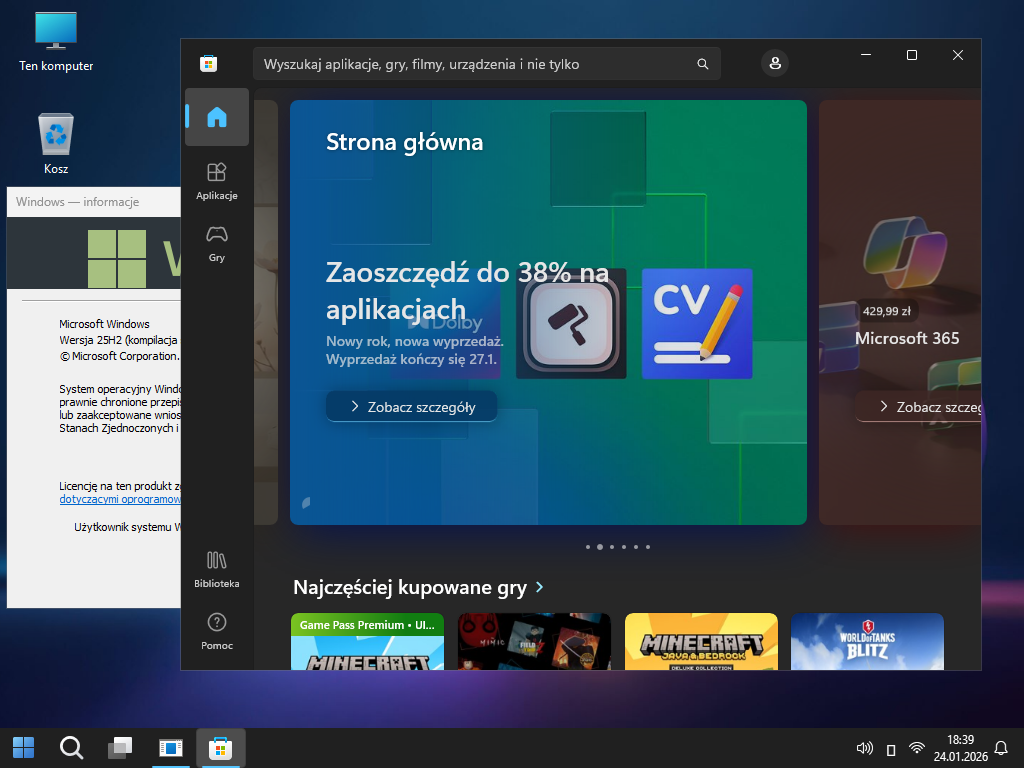The height and width of the screenshot is (768, 1024).
Task: Open the Windows Start menu
Action: [x=23, y=747]
